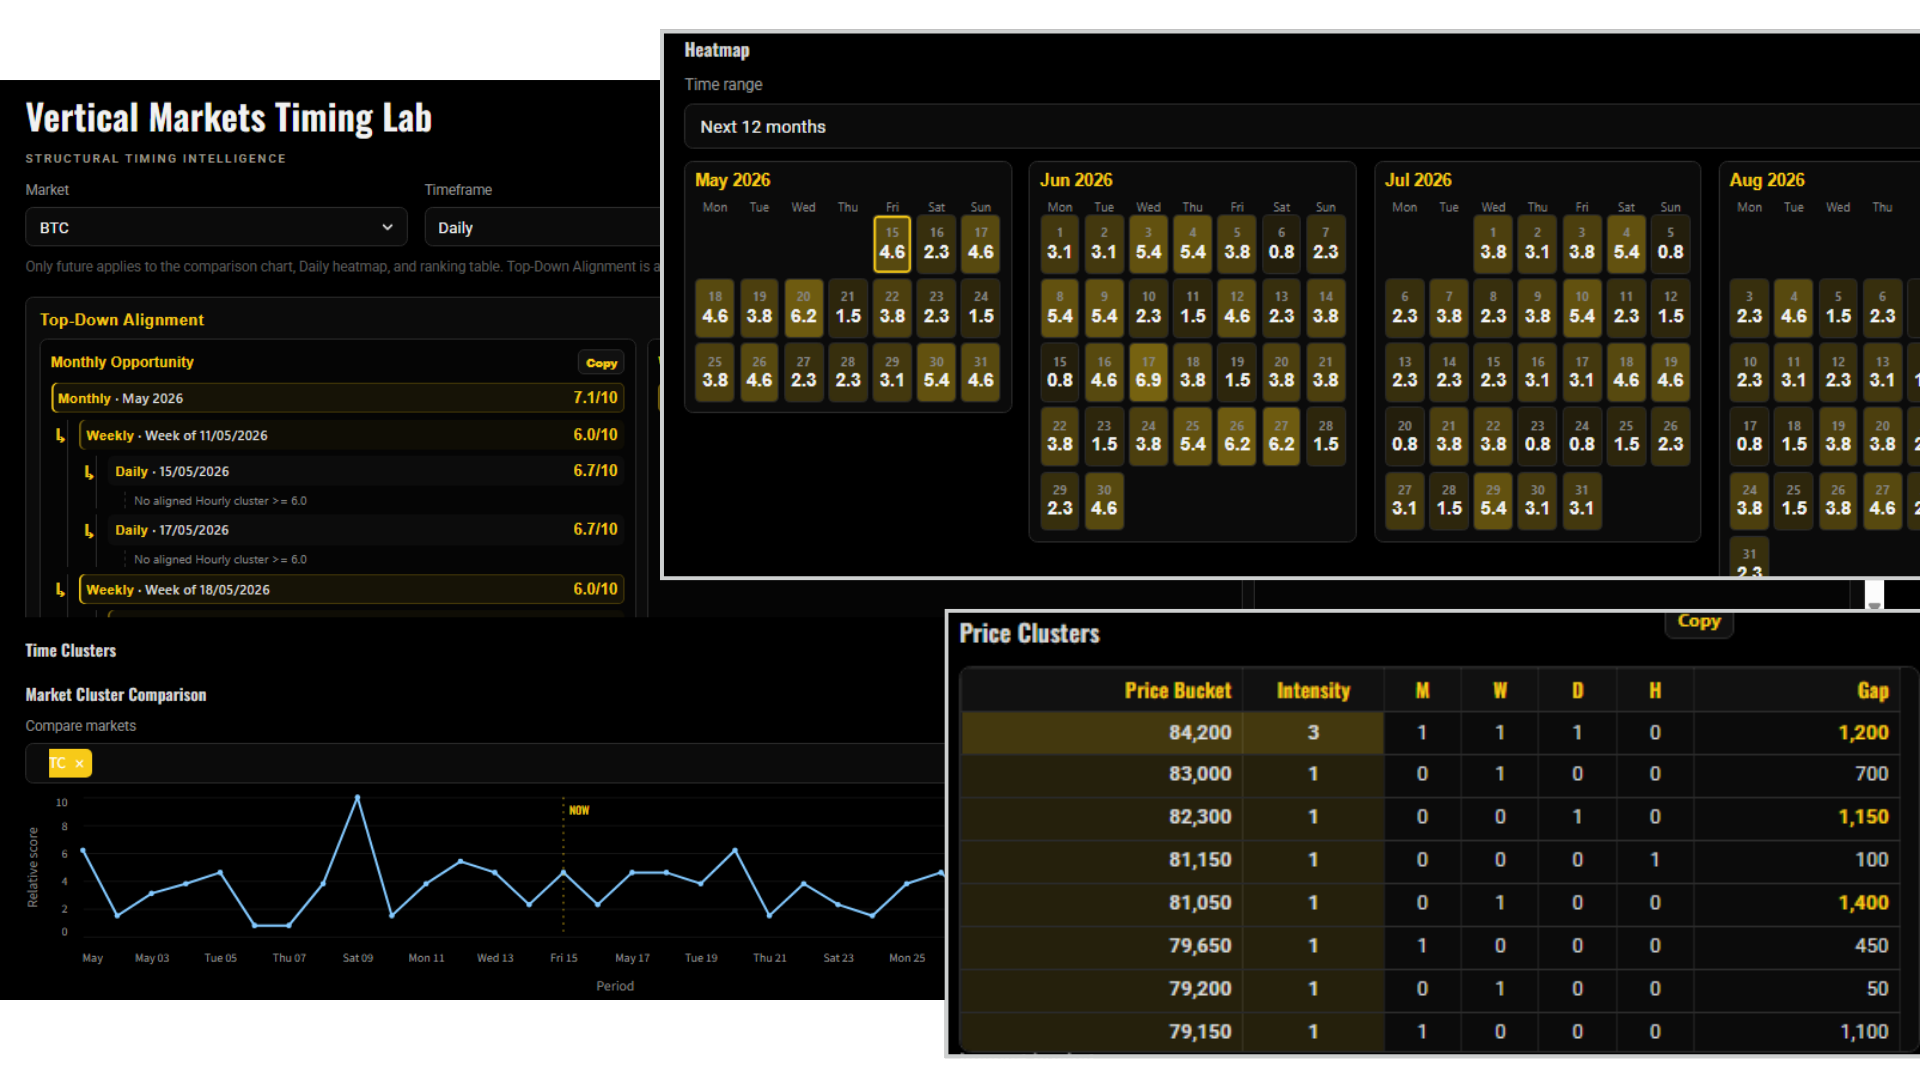The height and width of the screenshot is (1080, 1920).
Task: Remove the TC market chip with the x
Action: click(x=79, y=763)
